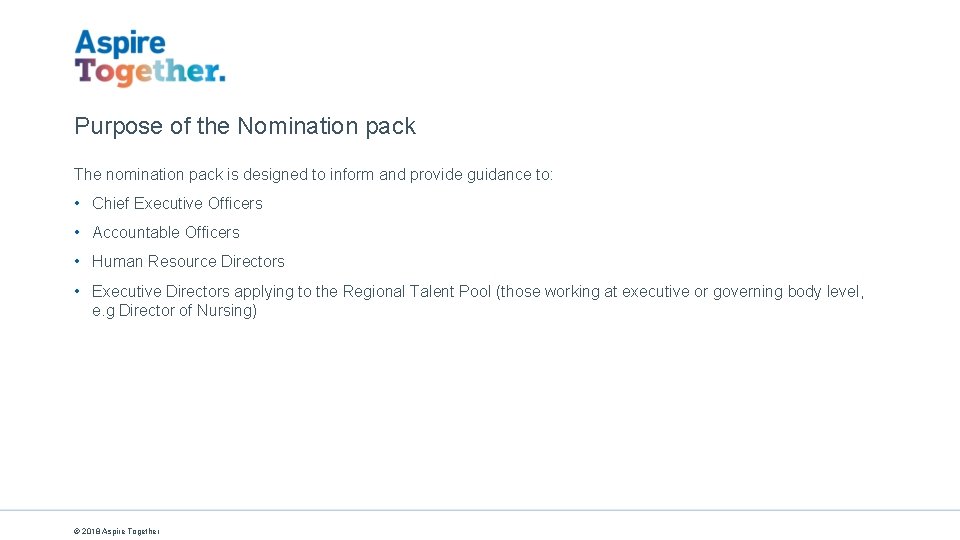Click the "e.g Director of Nursing" line
The height and width of the screenshot is (540, 960).
(174, 310)
